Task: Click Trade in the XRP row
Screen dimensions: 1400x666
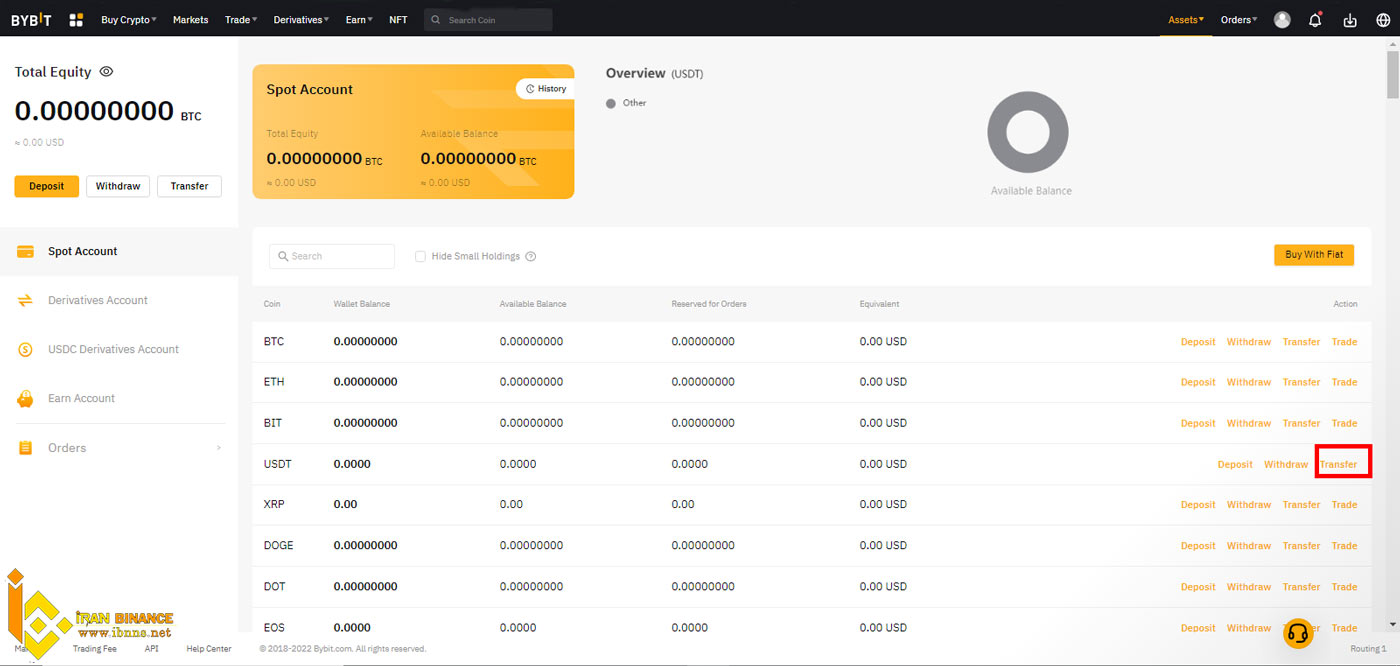Action: click(x=1344, y=505)
